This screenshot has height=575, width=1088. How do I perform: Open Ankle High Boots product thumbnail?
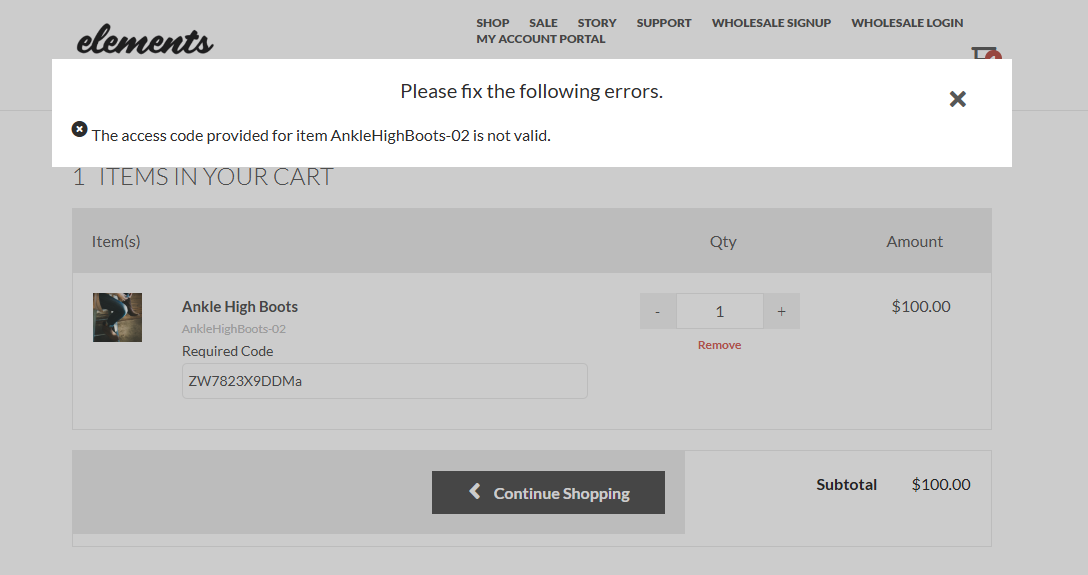click(x=117, y=317)
